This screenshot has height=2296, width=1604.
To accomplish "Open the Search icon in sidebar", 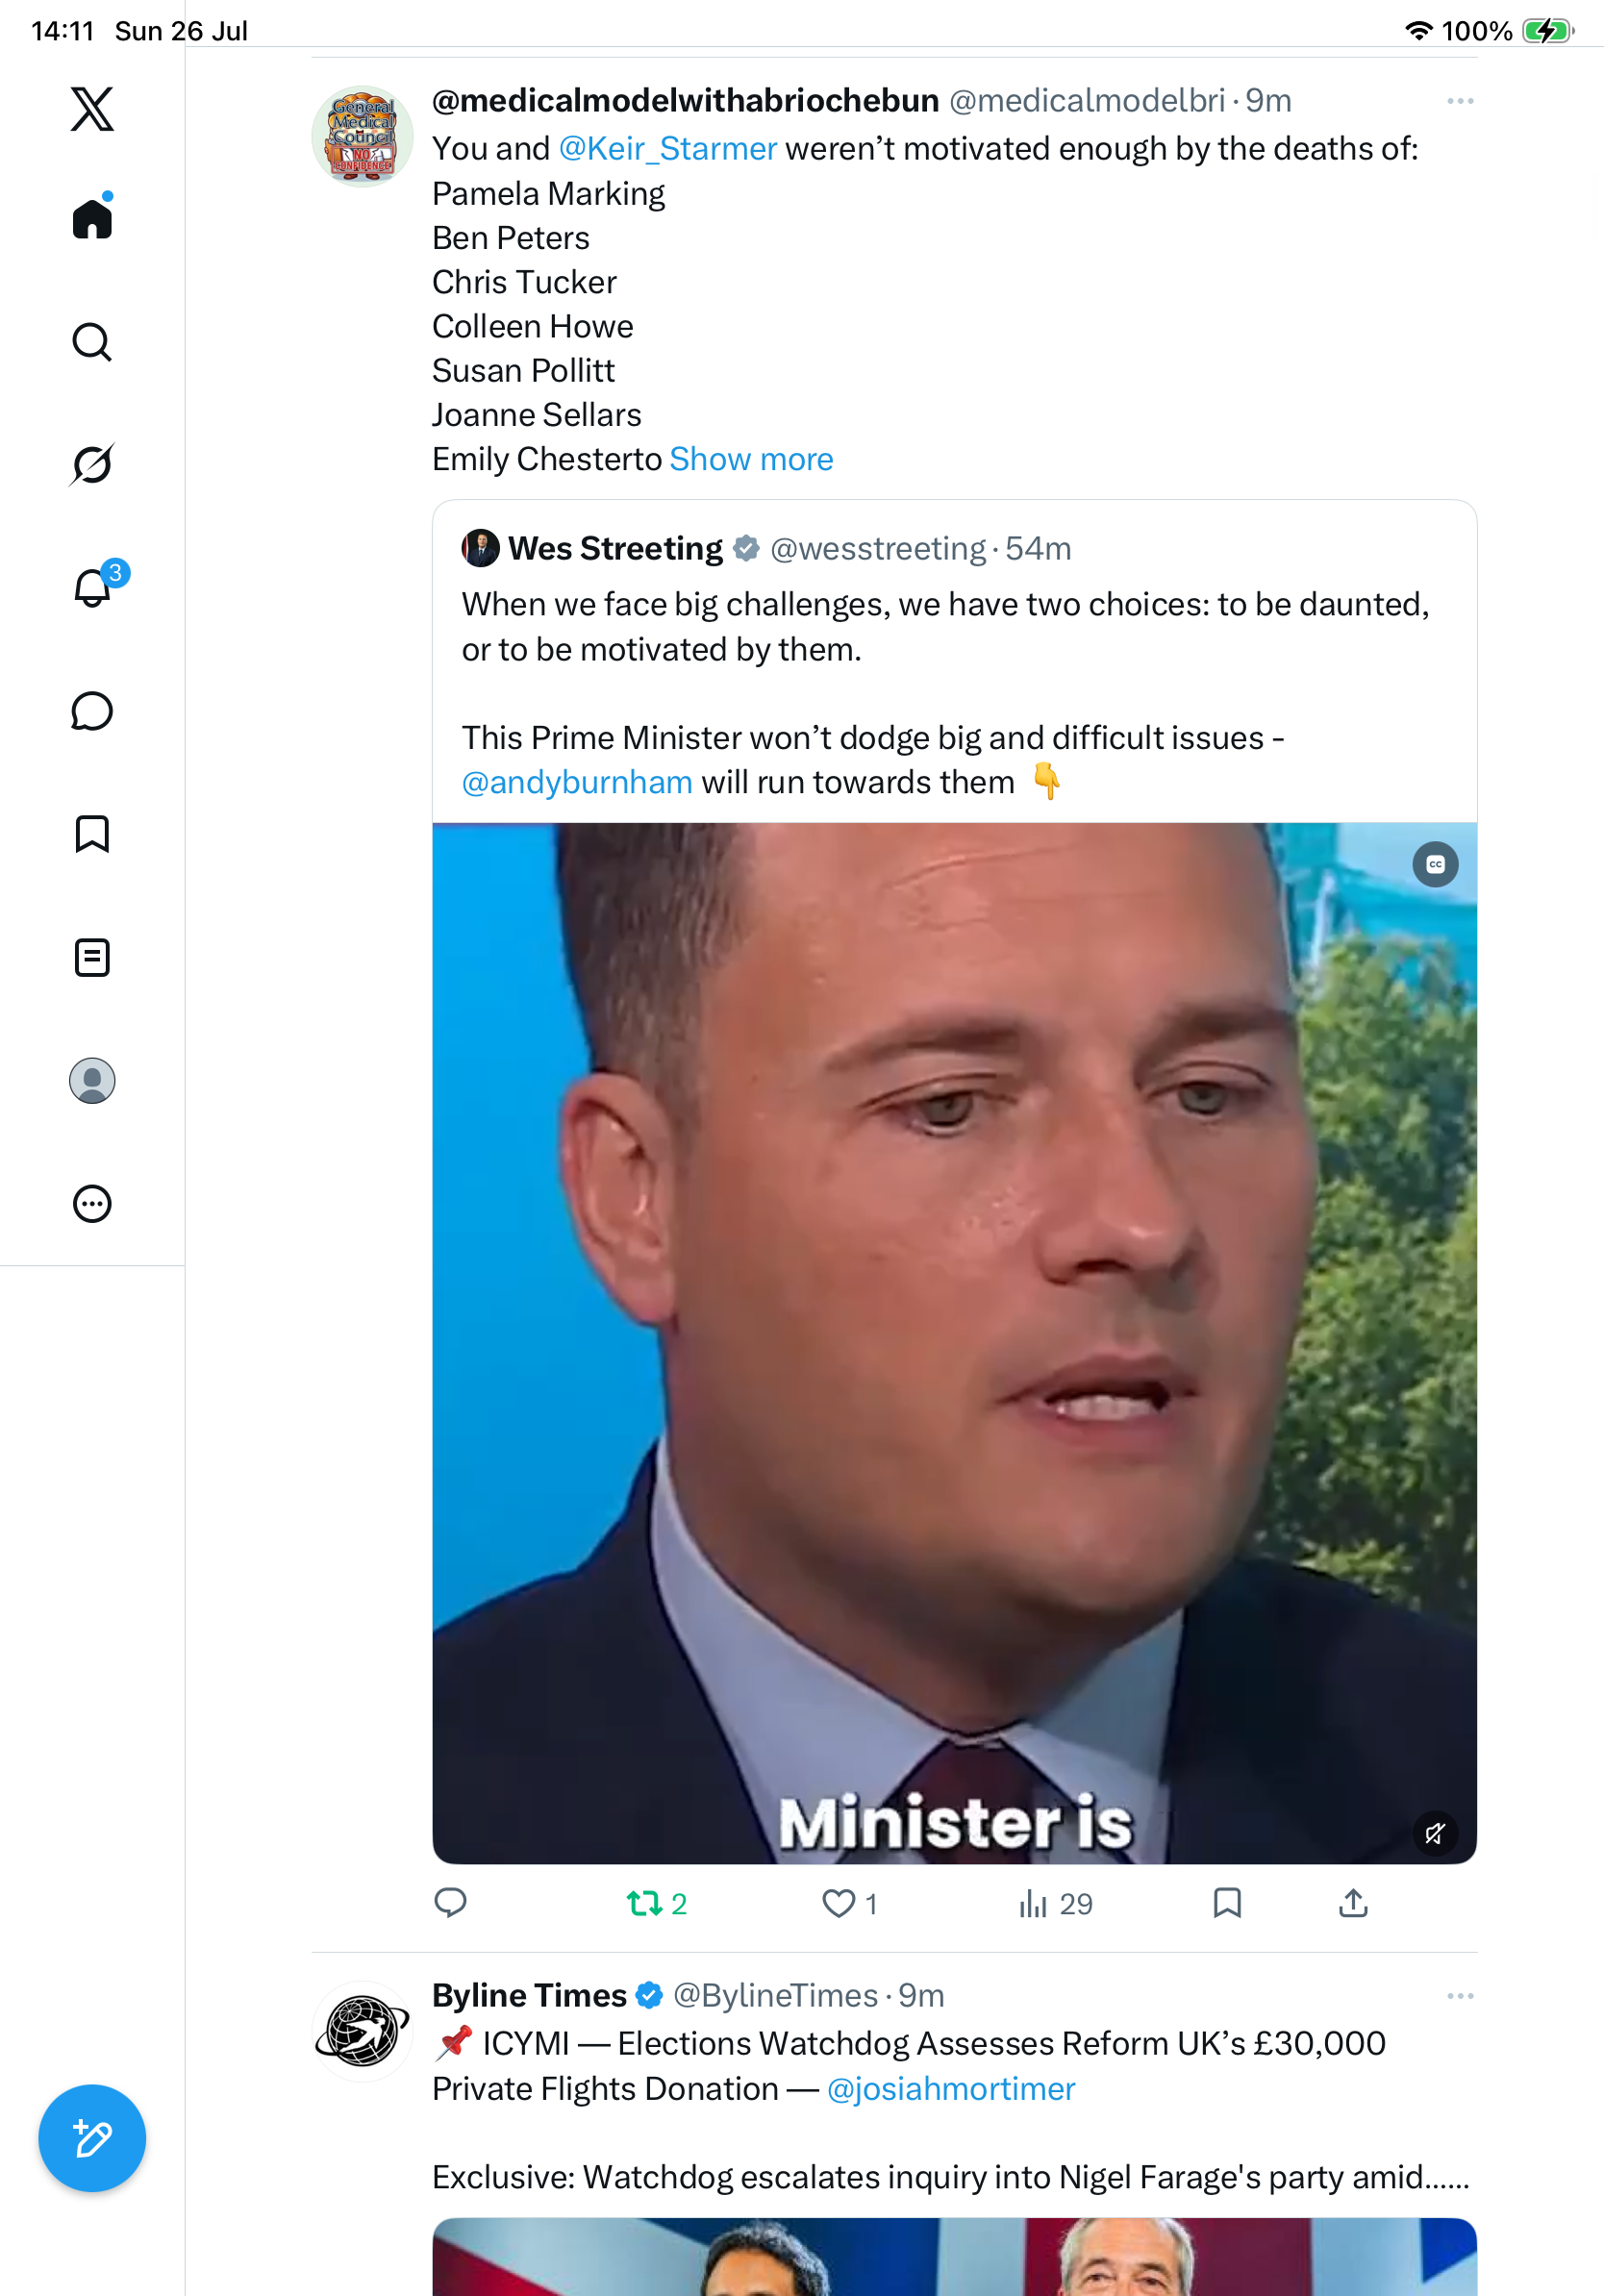I will coord(92,342).
